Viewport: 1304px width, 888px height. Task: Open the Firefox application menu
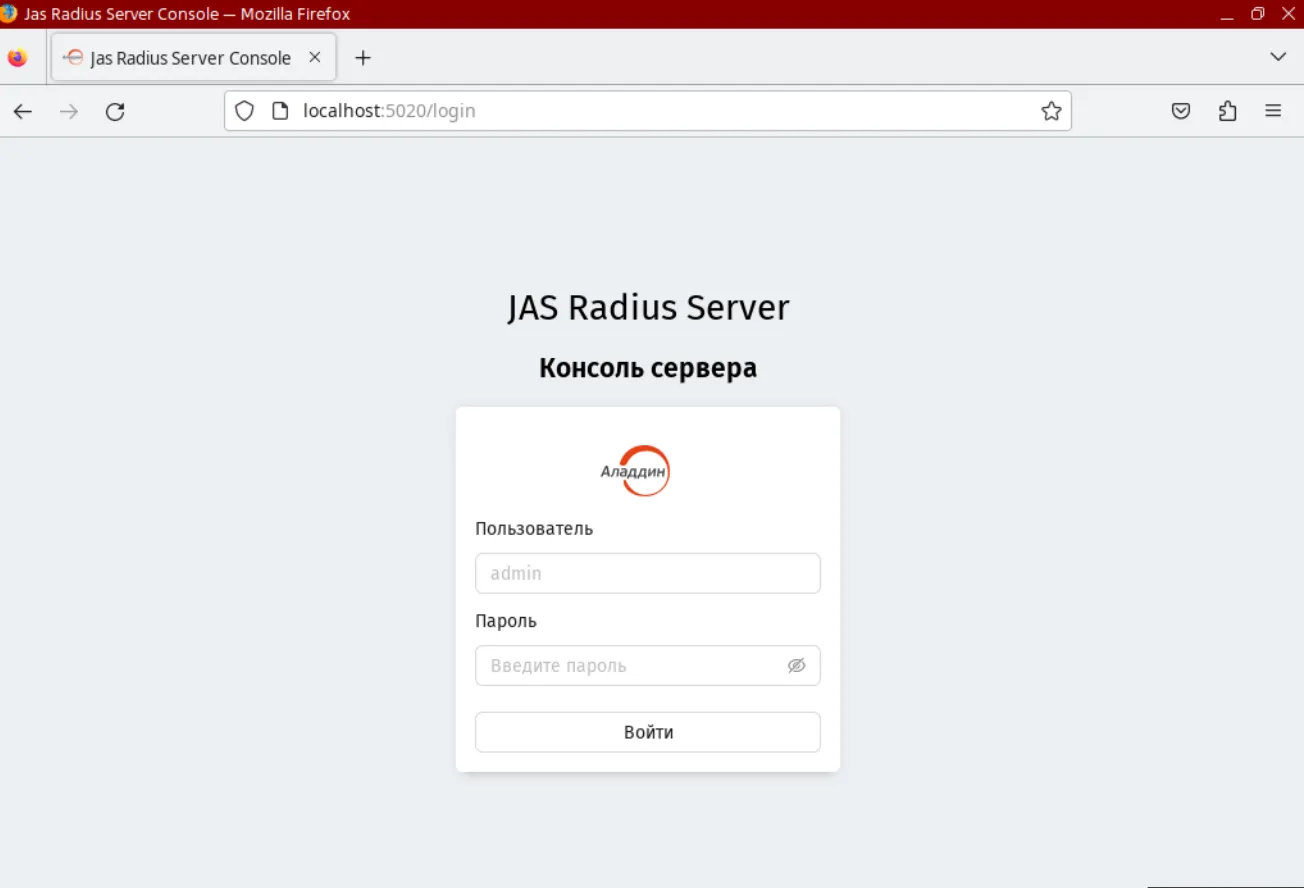click(1273, 111)
